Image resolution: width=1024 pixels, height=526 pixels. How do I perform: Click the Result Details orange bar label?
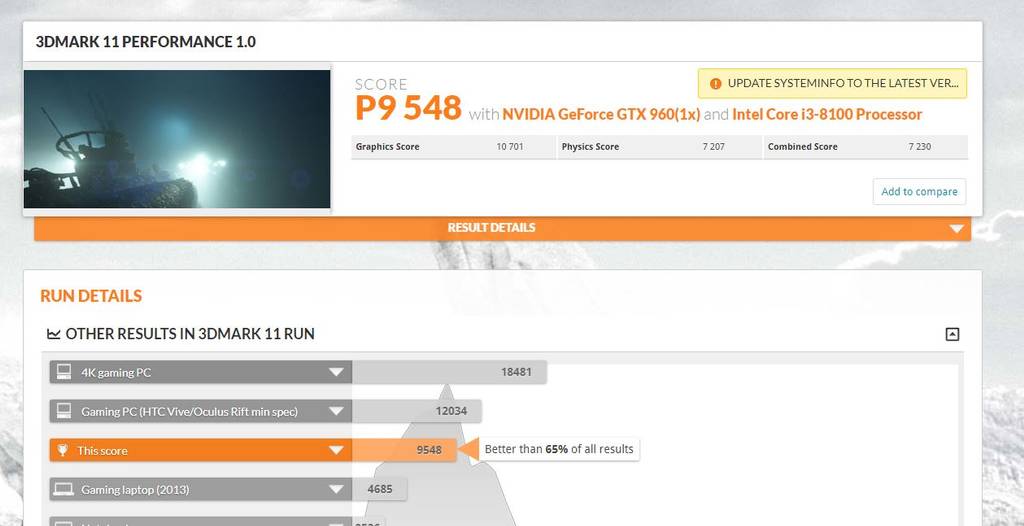(491, 227)
